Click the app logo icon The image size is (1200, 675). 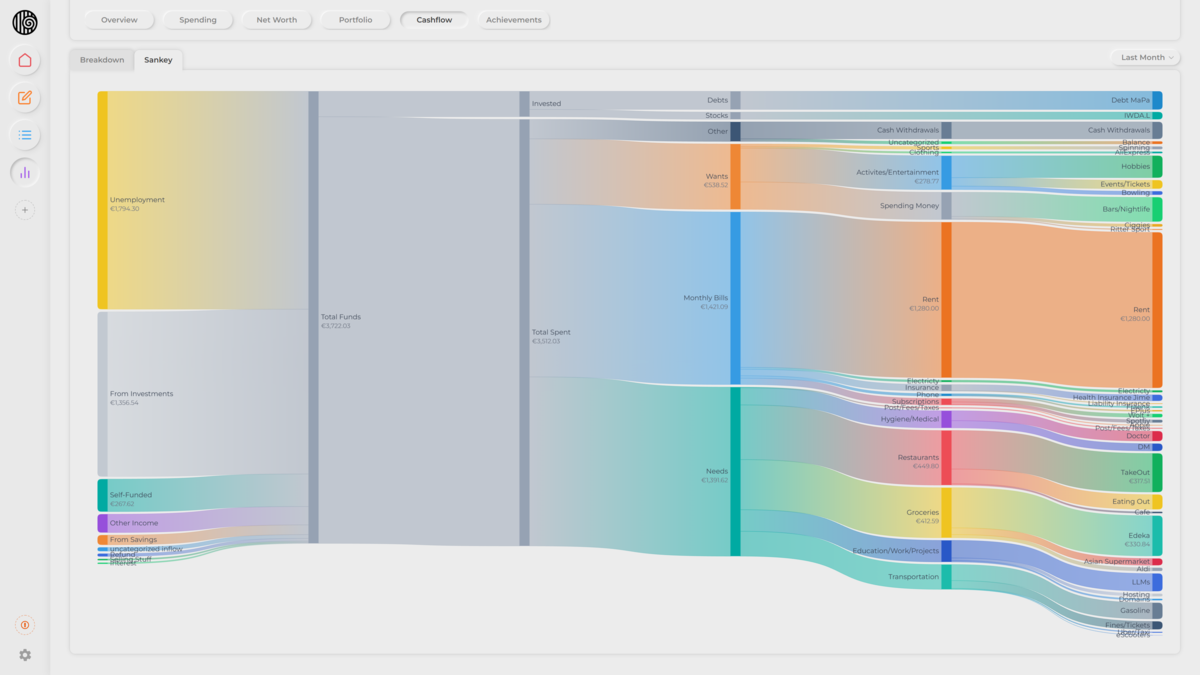[x=25, y=22]
